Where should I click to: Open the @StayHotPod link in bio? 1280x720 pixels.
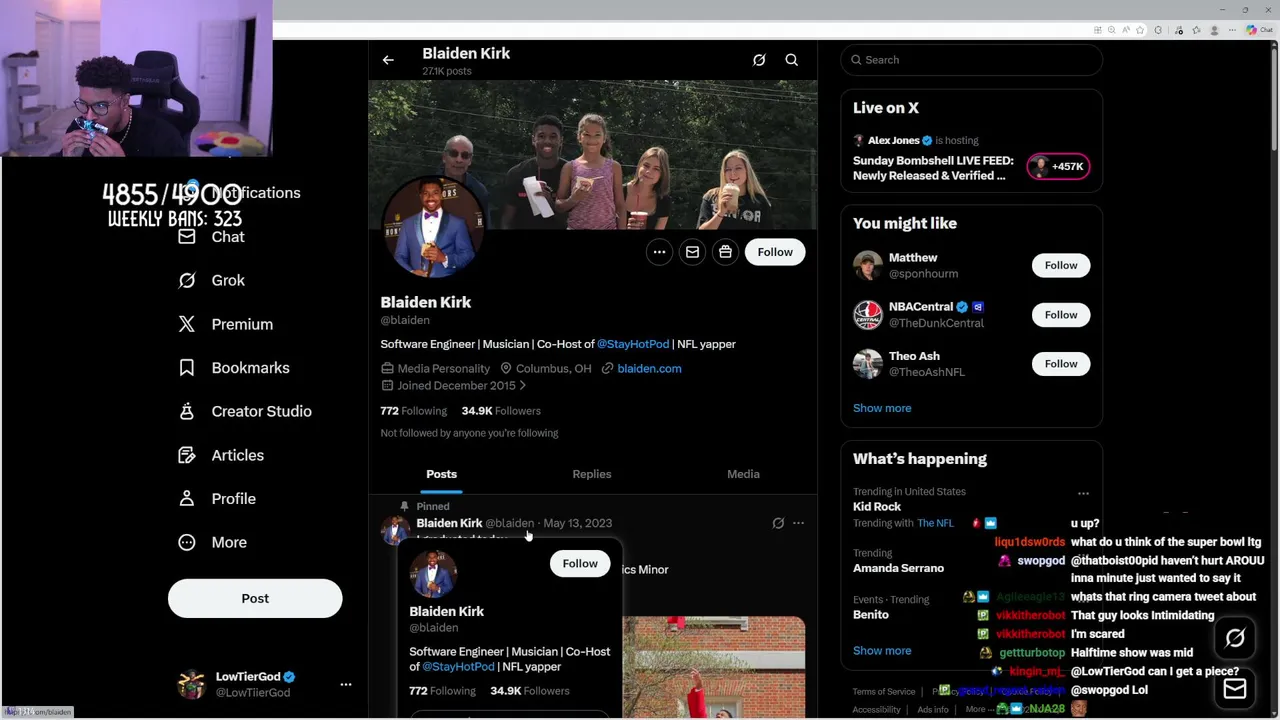[x=633, y=344]
